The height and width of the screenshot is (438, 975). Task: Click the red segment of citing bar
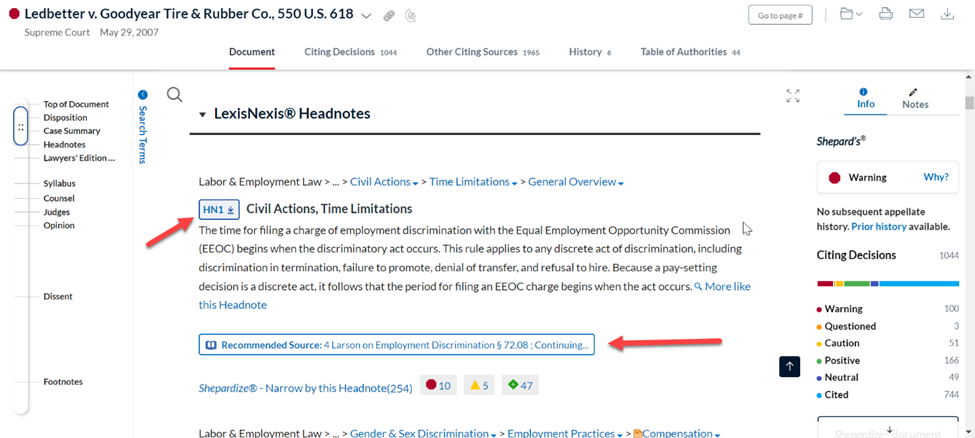(825, 284)
